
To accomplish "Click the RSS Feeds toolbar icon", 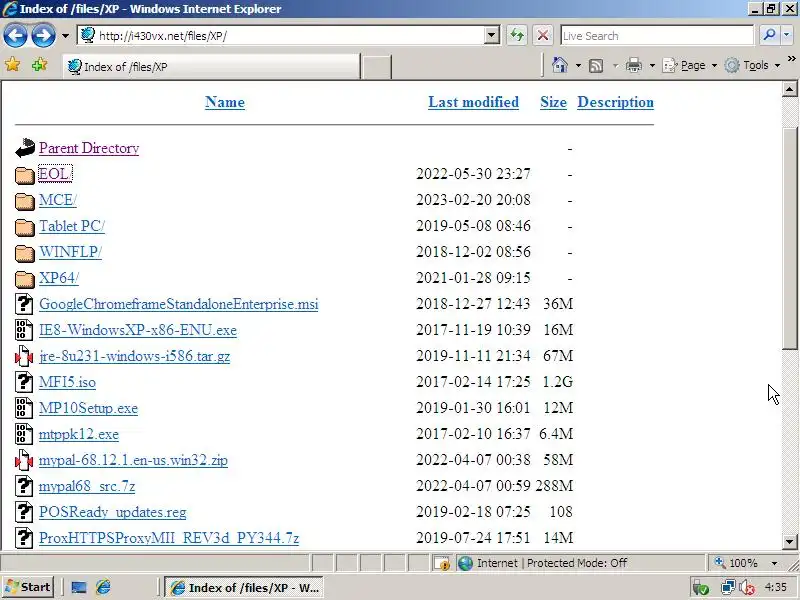I will [x=596, y=66].
